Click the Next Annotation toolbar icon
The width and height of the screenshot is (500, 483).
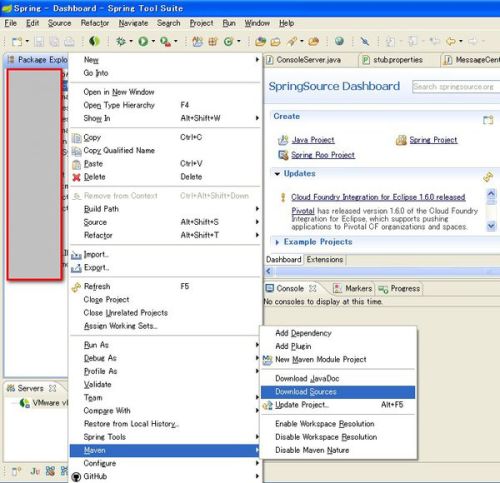390,41
